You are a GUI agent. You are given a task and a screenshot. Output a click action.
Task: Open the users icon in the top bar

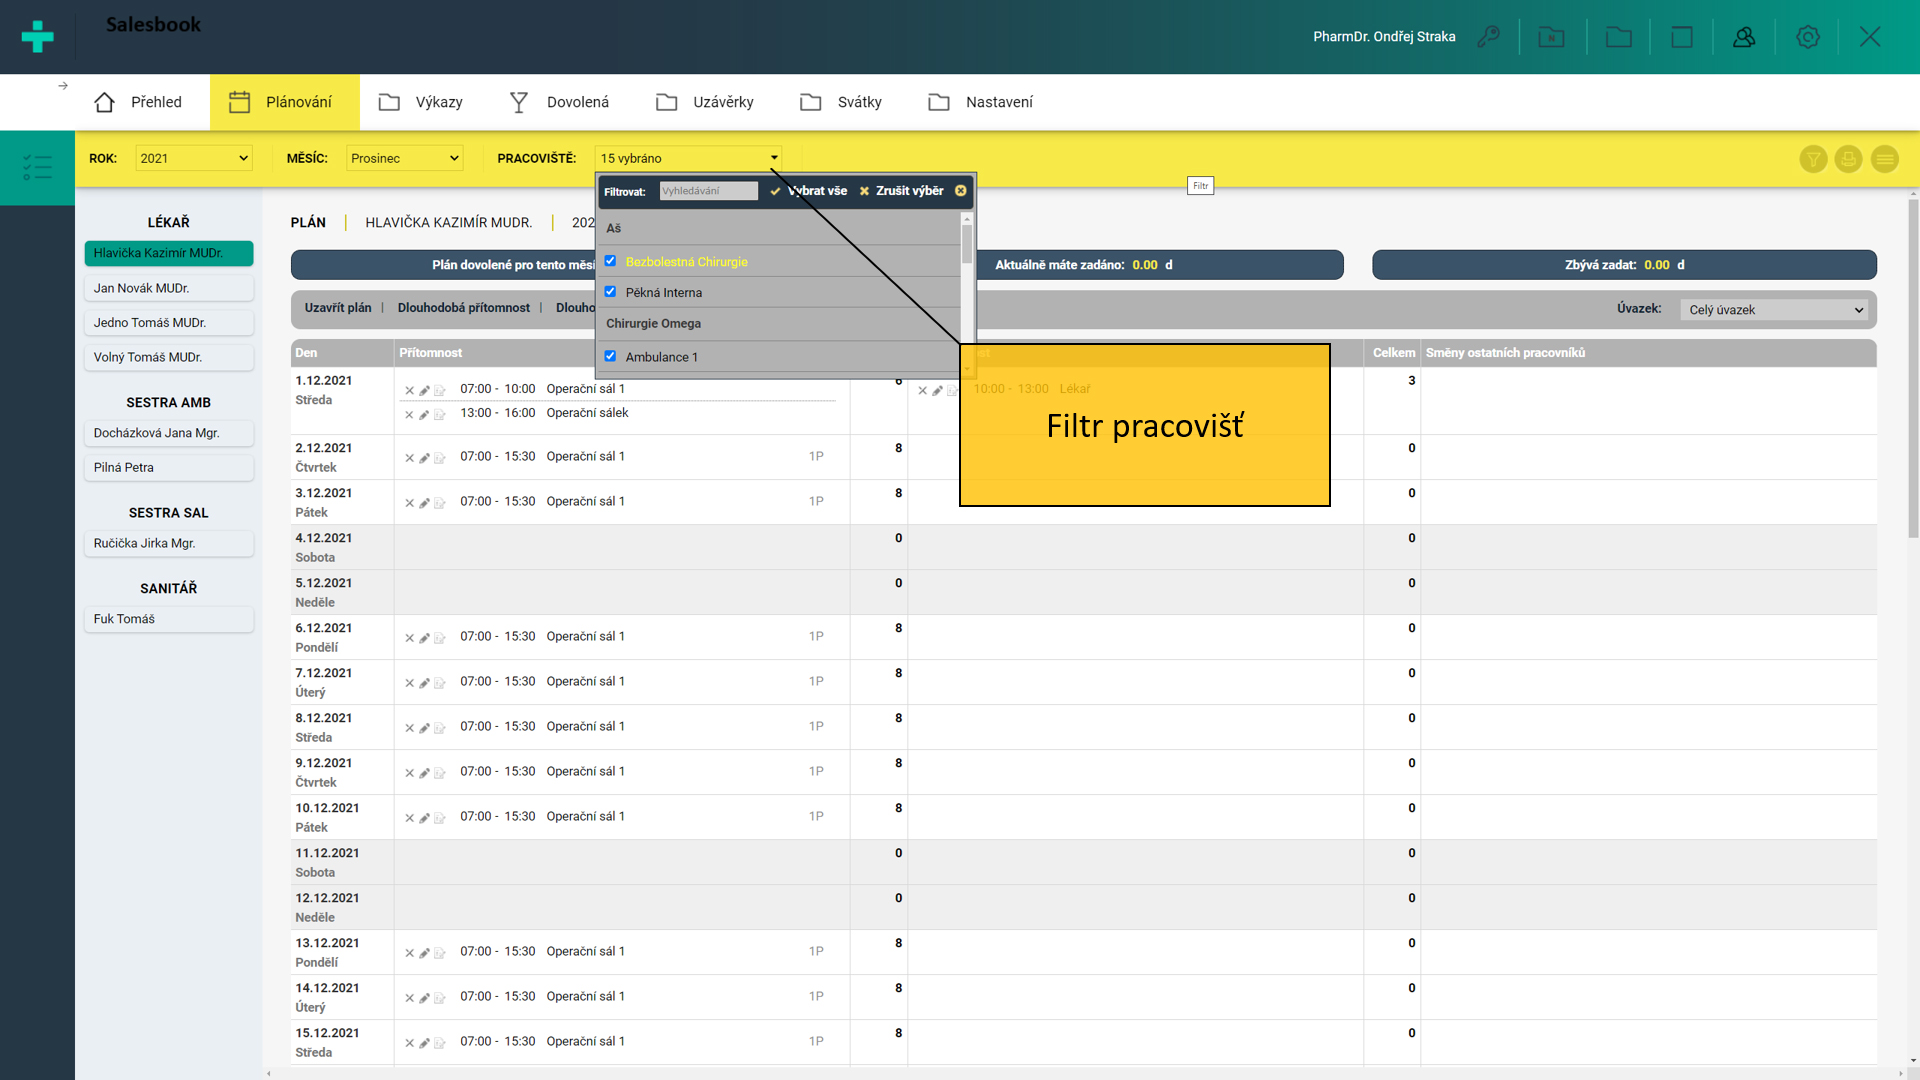coord(1744,37)
